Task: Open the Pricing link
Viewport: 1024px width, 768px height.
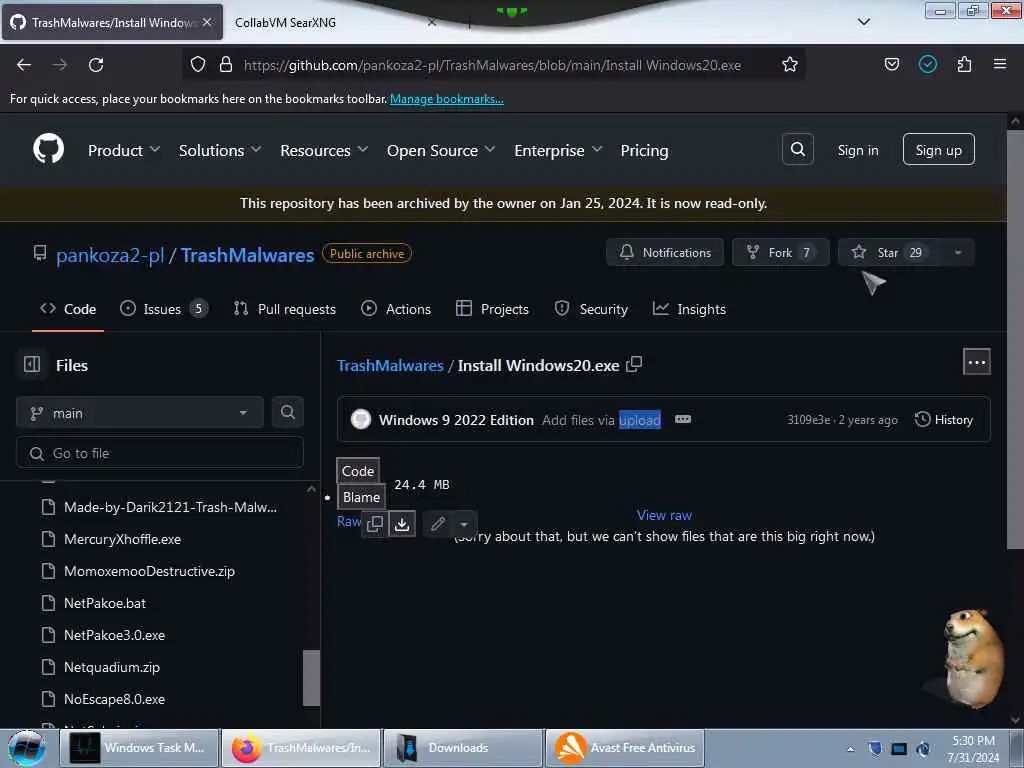Action: [645, 151]
